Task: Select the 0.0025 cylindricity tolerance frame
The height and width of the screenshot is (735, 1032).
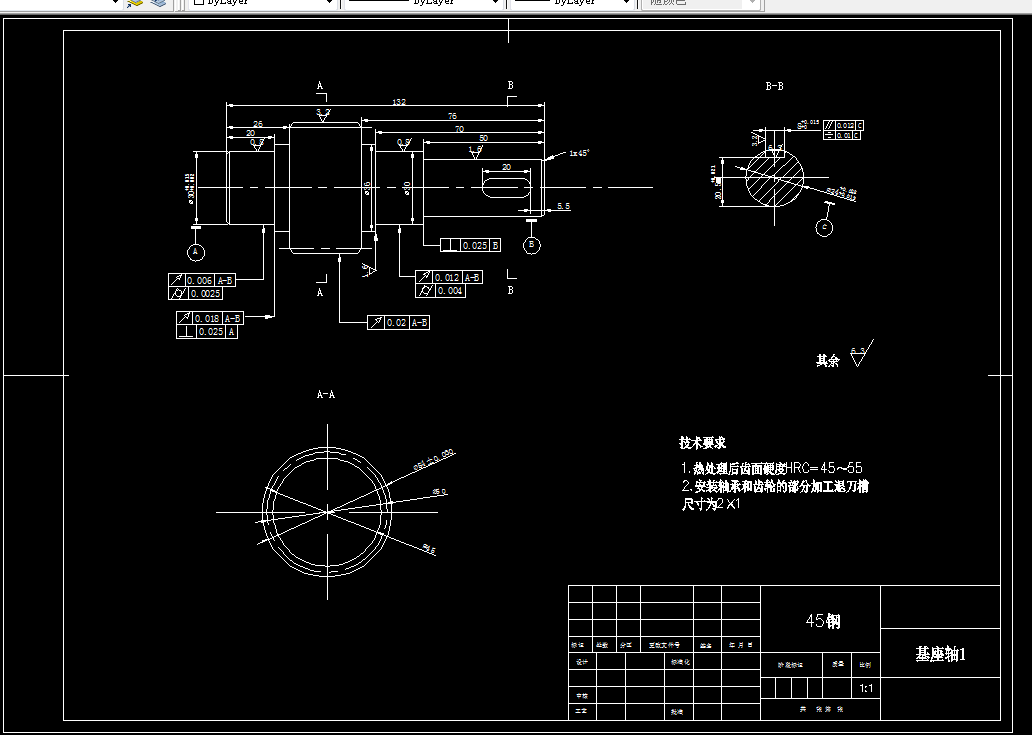Action: (x=195, y=293)
